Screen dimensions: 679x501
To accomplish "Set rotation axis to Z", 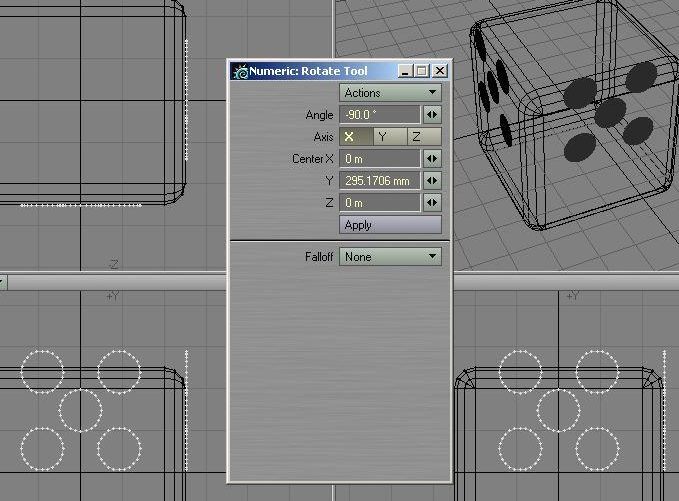I will tap(416, 137).
